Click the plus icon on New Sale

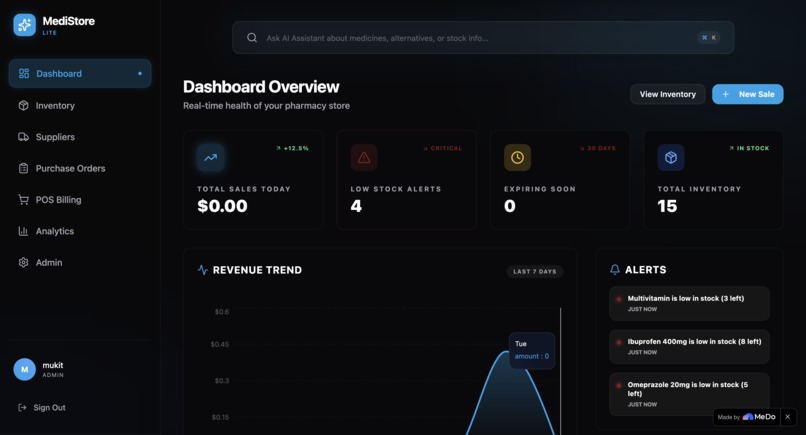[725, 94]
